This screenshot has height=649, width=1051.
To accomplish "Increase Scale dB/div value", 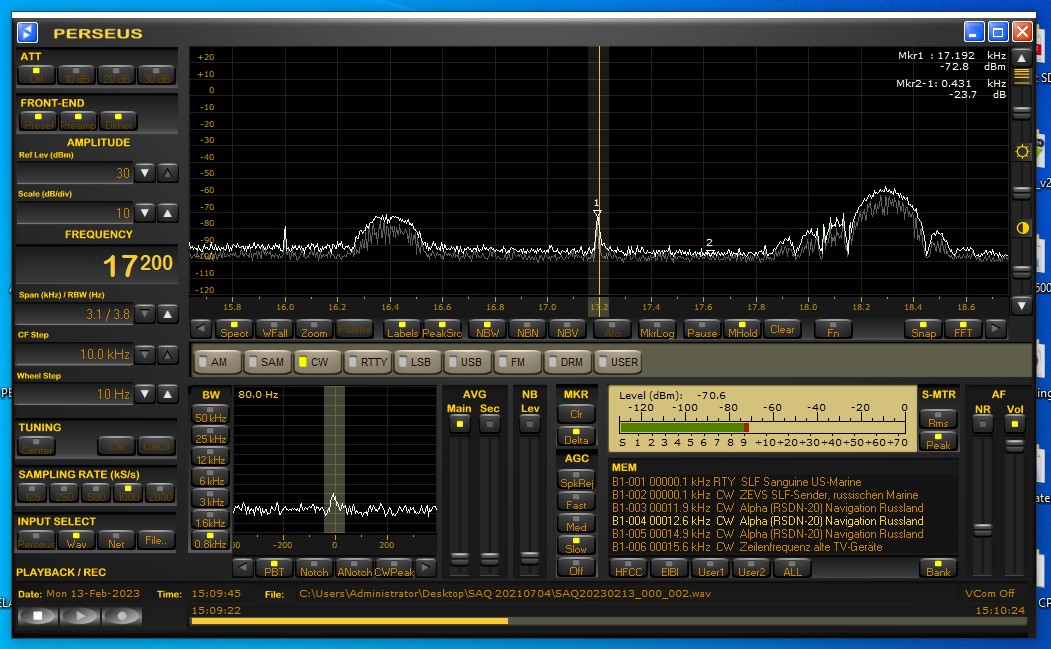I will point(168,213).
